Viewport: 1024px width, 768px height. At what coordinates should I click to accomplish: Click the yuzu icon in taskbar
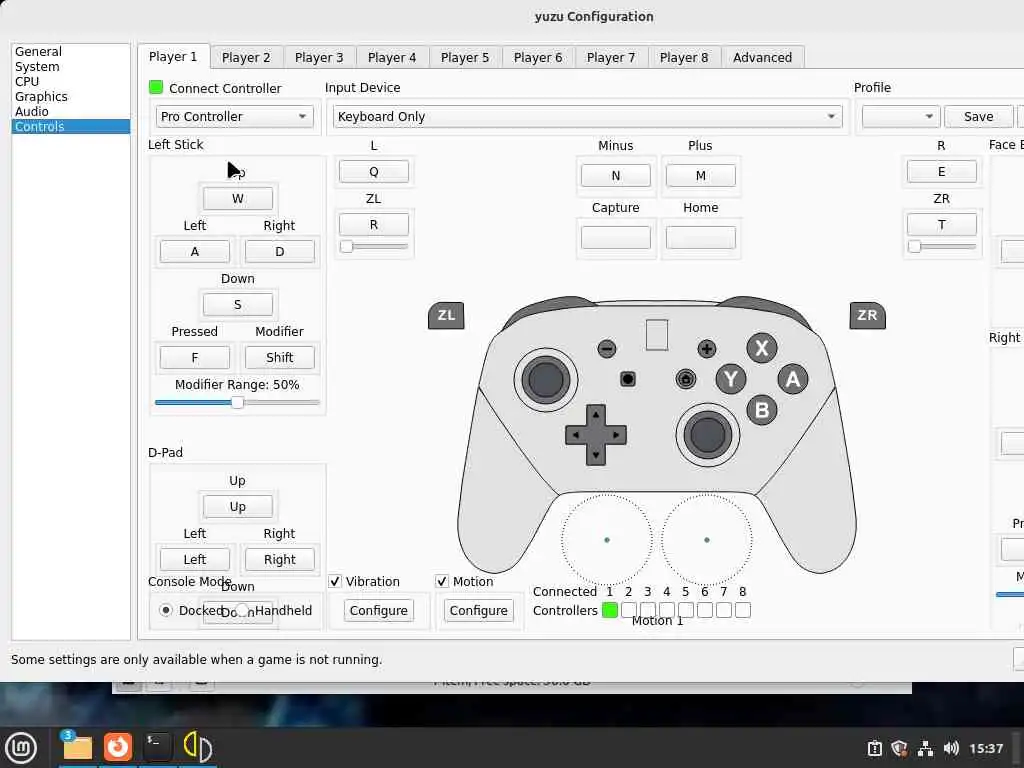click(197, 747)
